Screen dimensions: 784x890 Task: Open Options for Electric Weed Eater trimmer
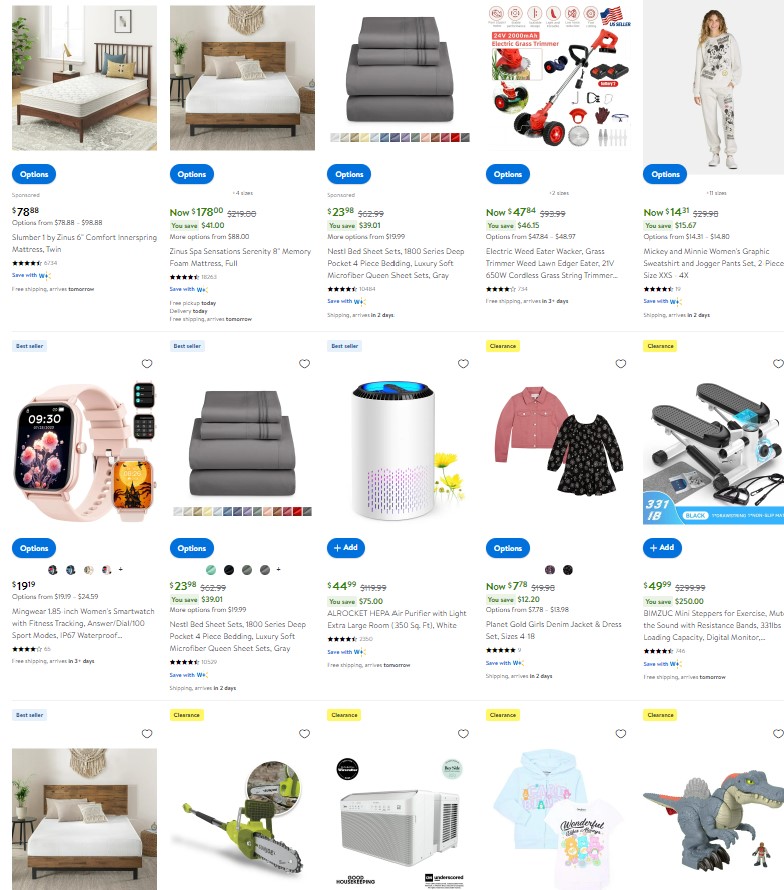click(x=508, y=174)
